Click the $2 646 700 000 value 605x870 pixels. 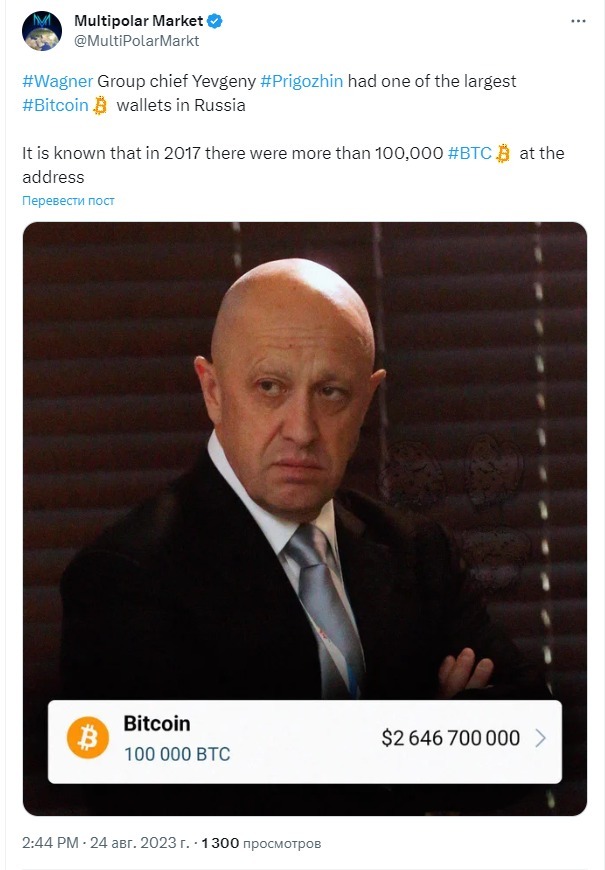click(x=451, y=738)
